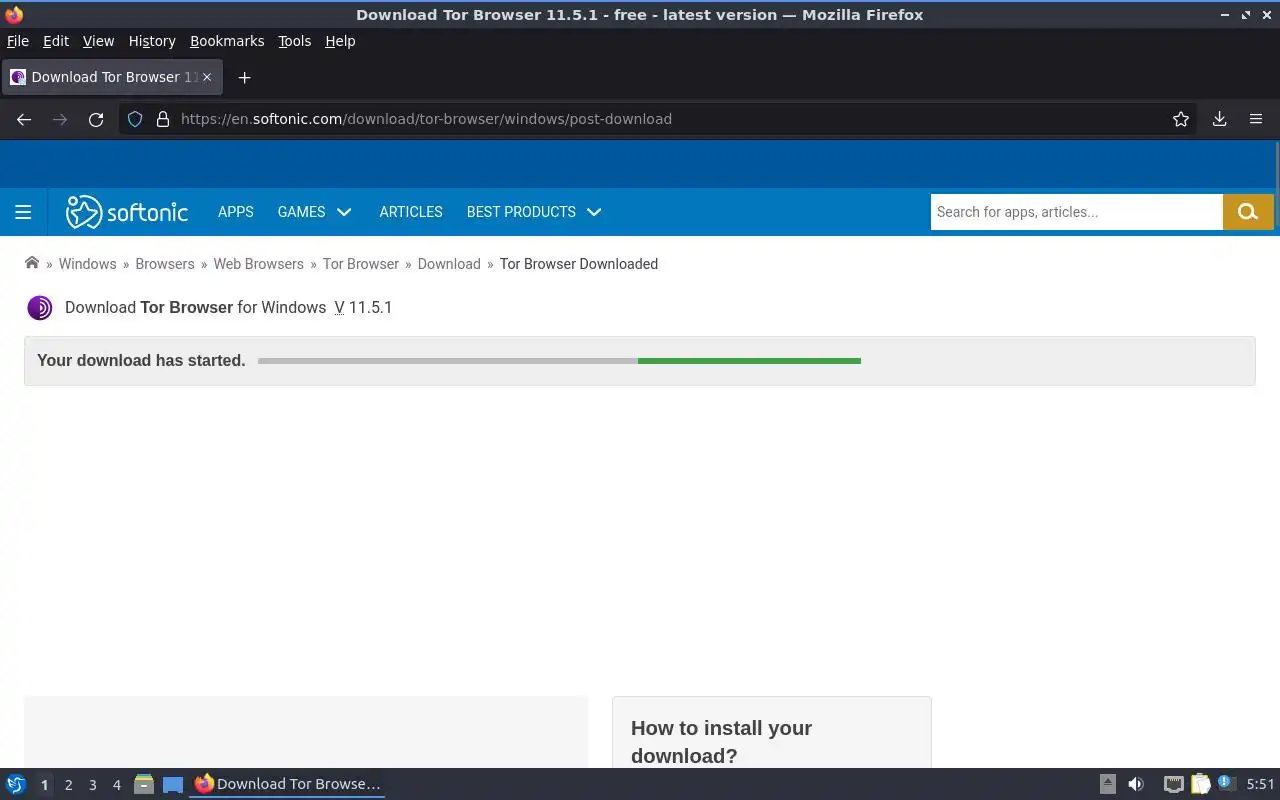This screenshot has width=1280, height=800.
Task: View site security padlock info
Action: click(163, 119)
